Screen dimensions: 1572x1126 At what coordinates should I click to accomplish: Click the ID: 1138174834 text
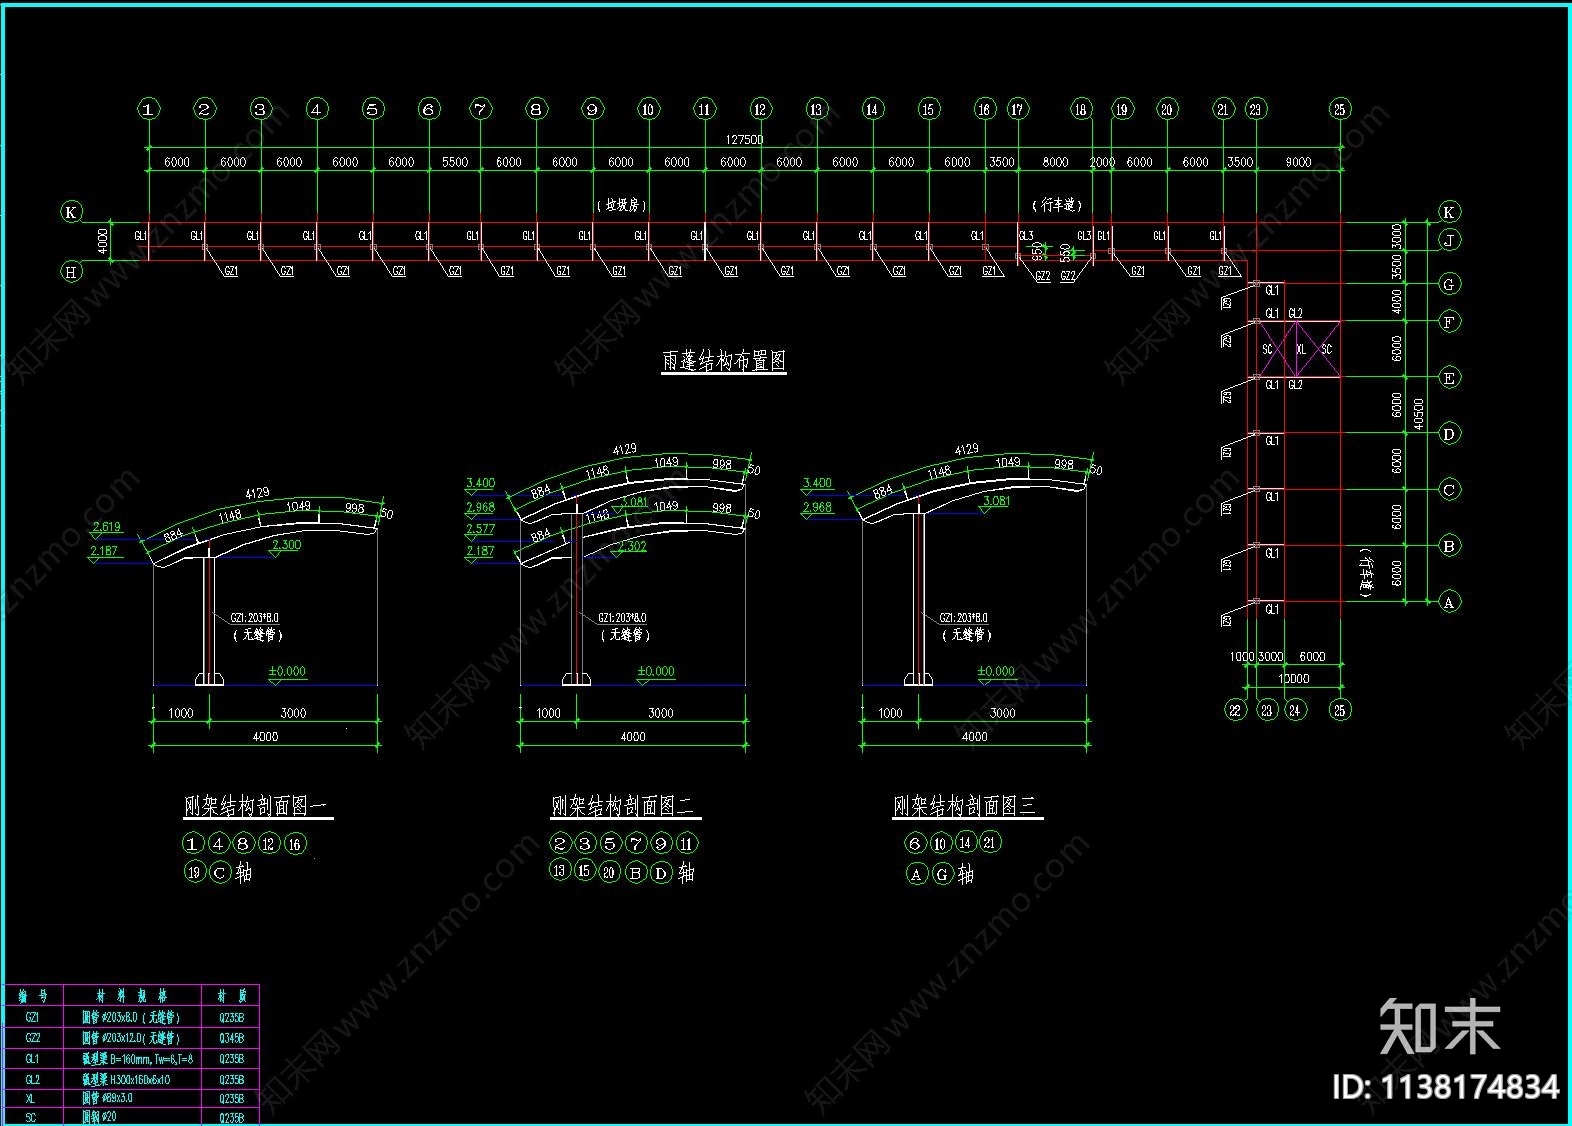(x=1445, y=1087)
